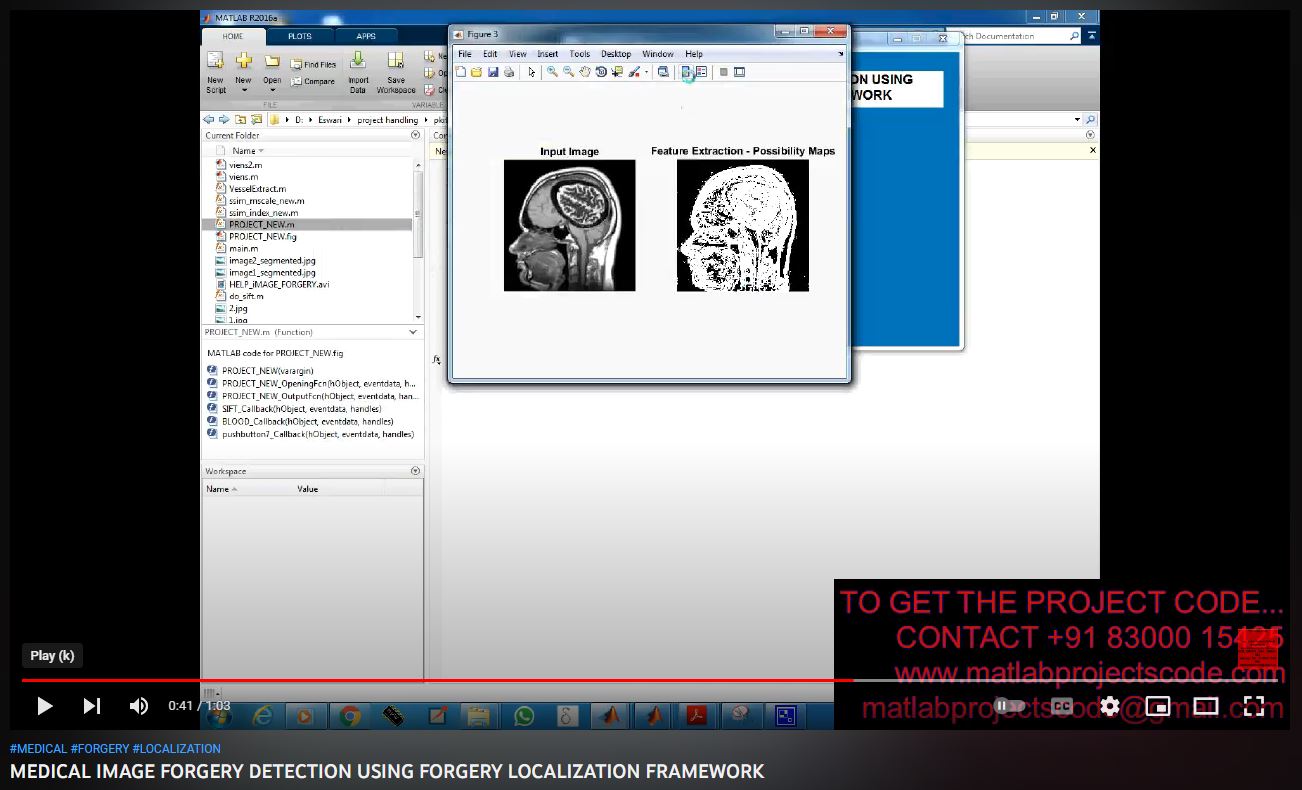Collapse the PROJECT_NEW.m details panel chevron
The width and height of the screenshot is (1302, 790).
pyautogui.click(x=413, y=332)
